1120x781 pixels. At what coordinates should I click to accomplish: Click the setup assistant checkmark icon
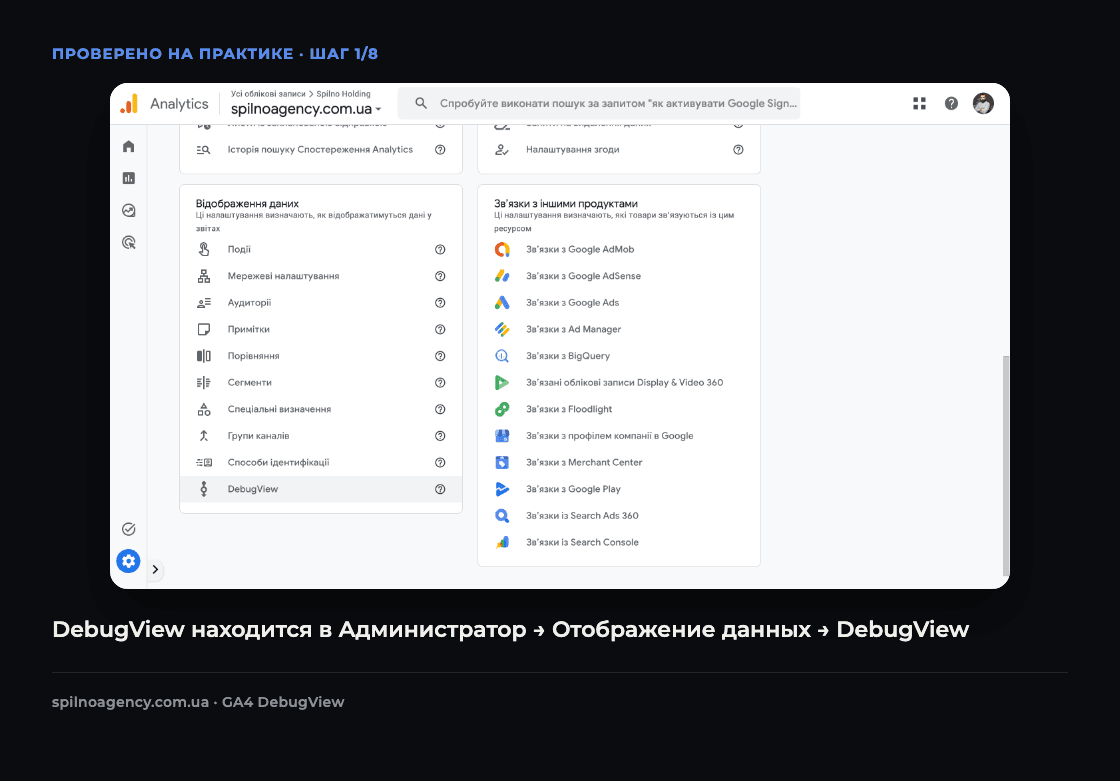(x=129, y=529)
